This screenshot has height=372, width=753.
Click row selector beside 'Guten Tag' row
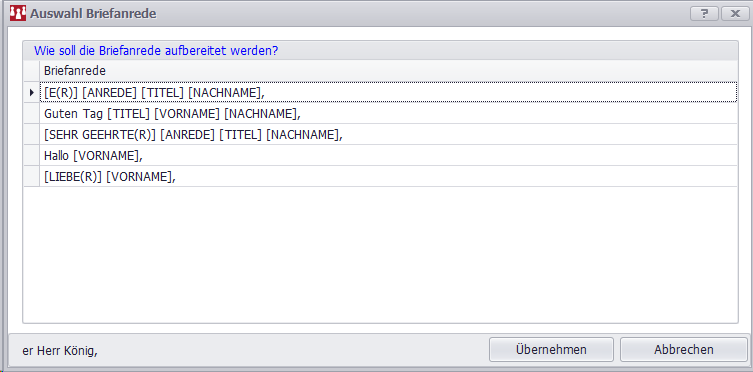(32, 114)
